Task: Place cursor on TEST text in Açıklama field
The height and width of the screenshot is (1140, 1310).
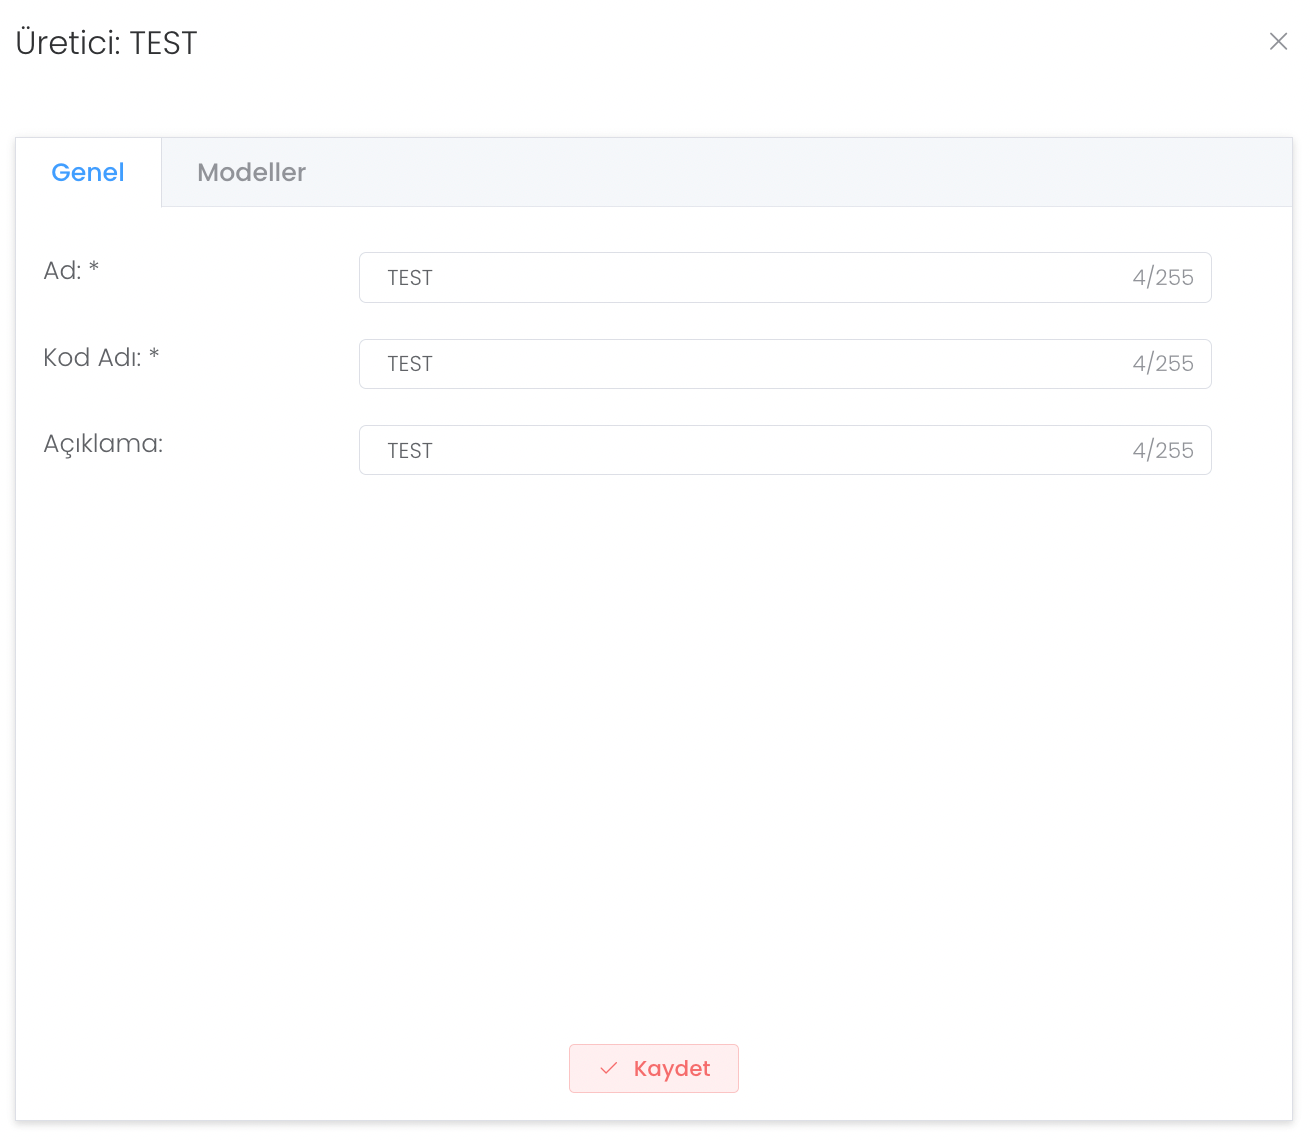Action: pyautogui.click(x=410, y=451)
